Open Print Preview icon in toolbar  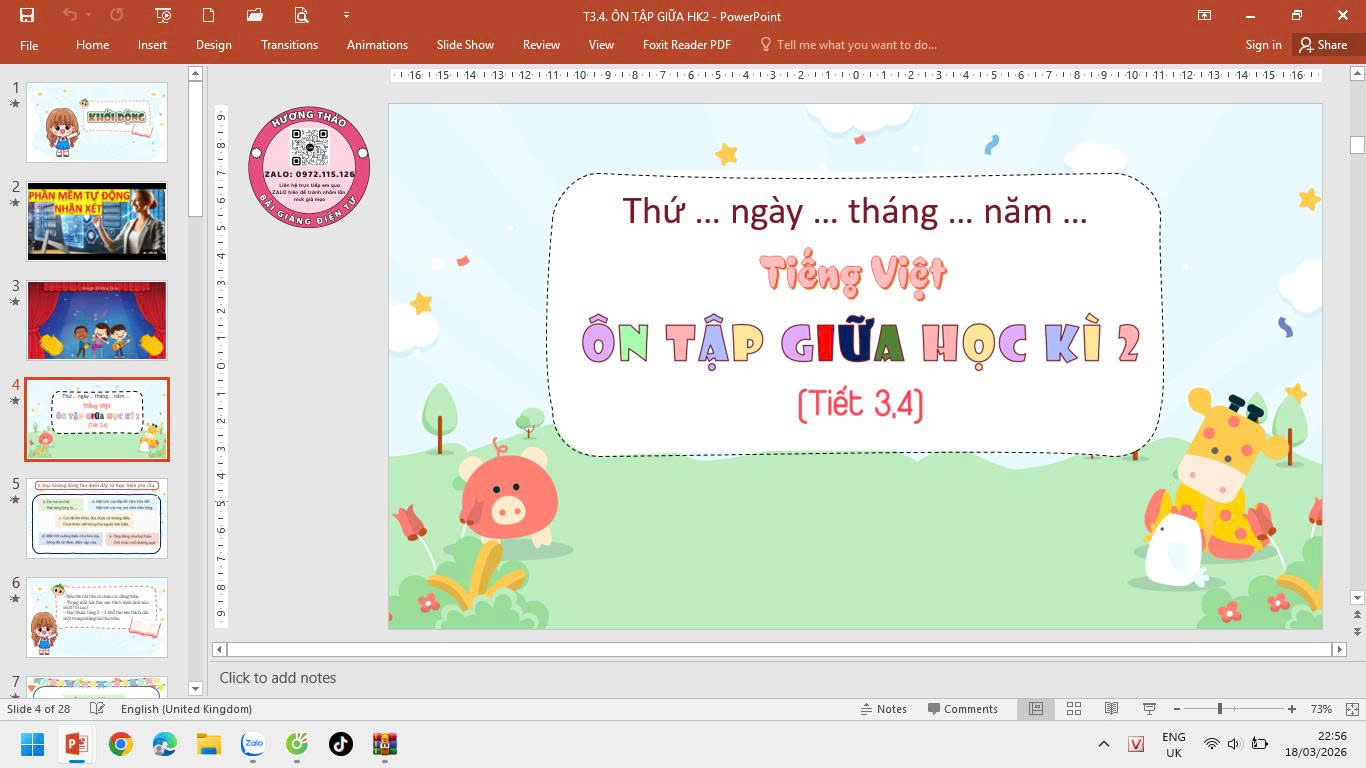click(x=301, y=15)
